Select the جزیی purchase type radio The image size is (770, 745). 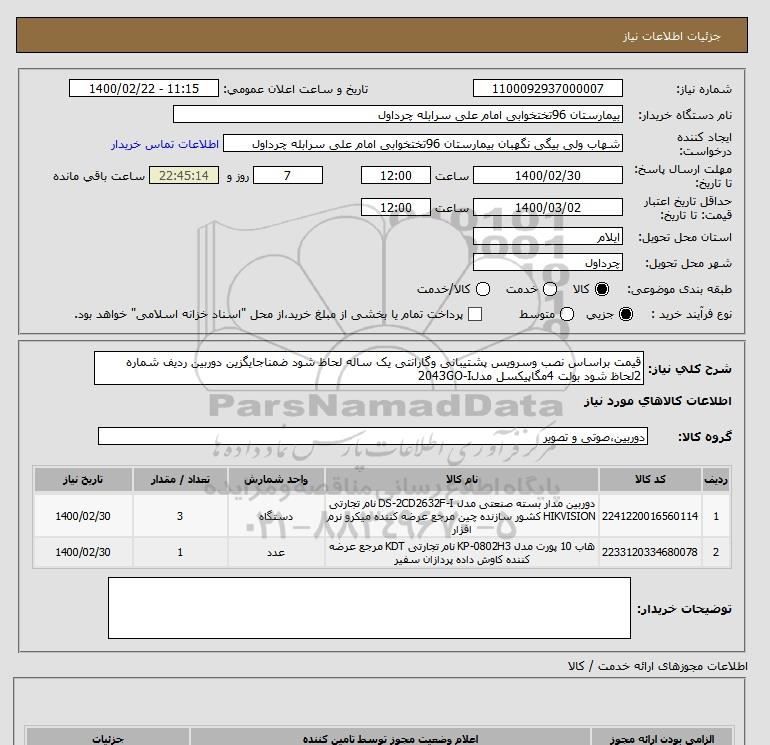click(x=626, y=314)
